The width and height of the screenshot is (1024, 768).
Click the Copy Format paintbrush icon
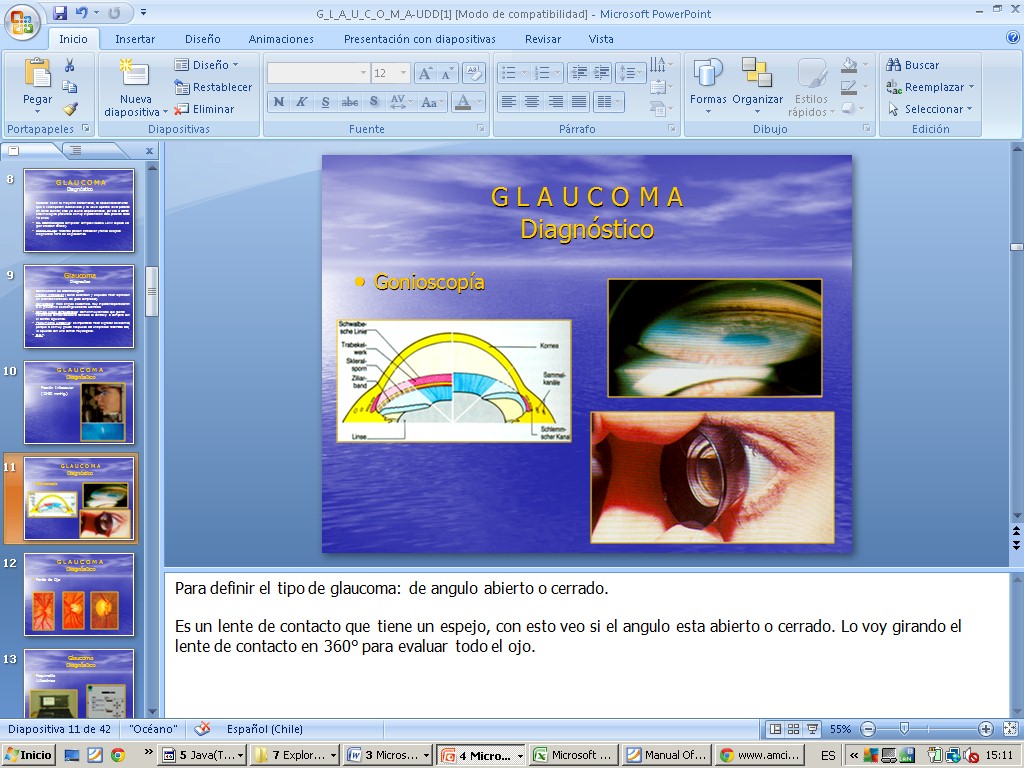[70, 109]
